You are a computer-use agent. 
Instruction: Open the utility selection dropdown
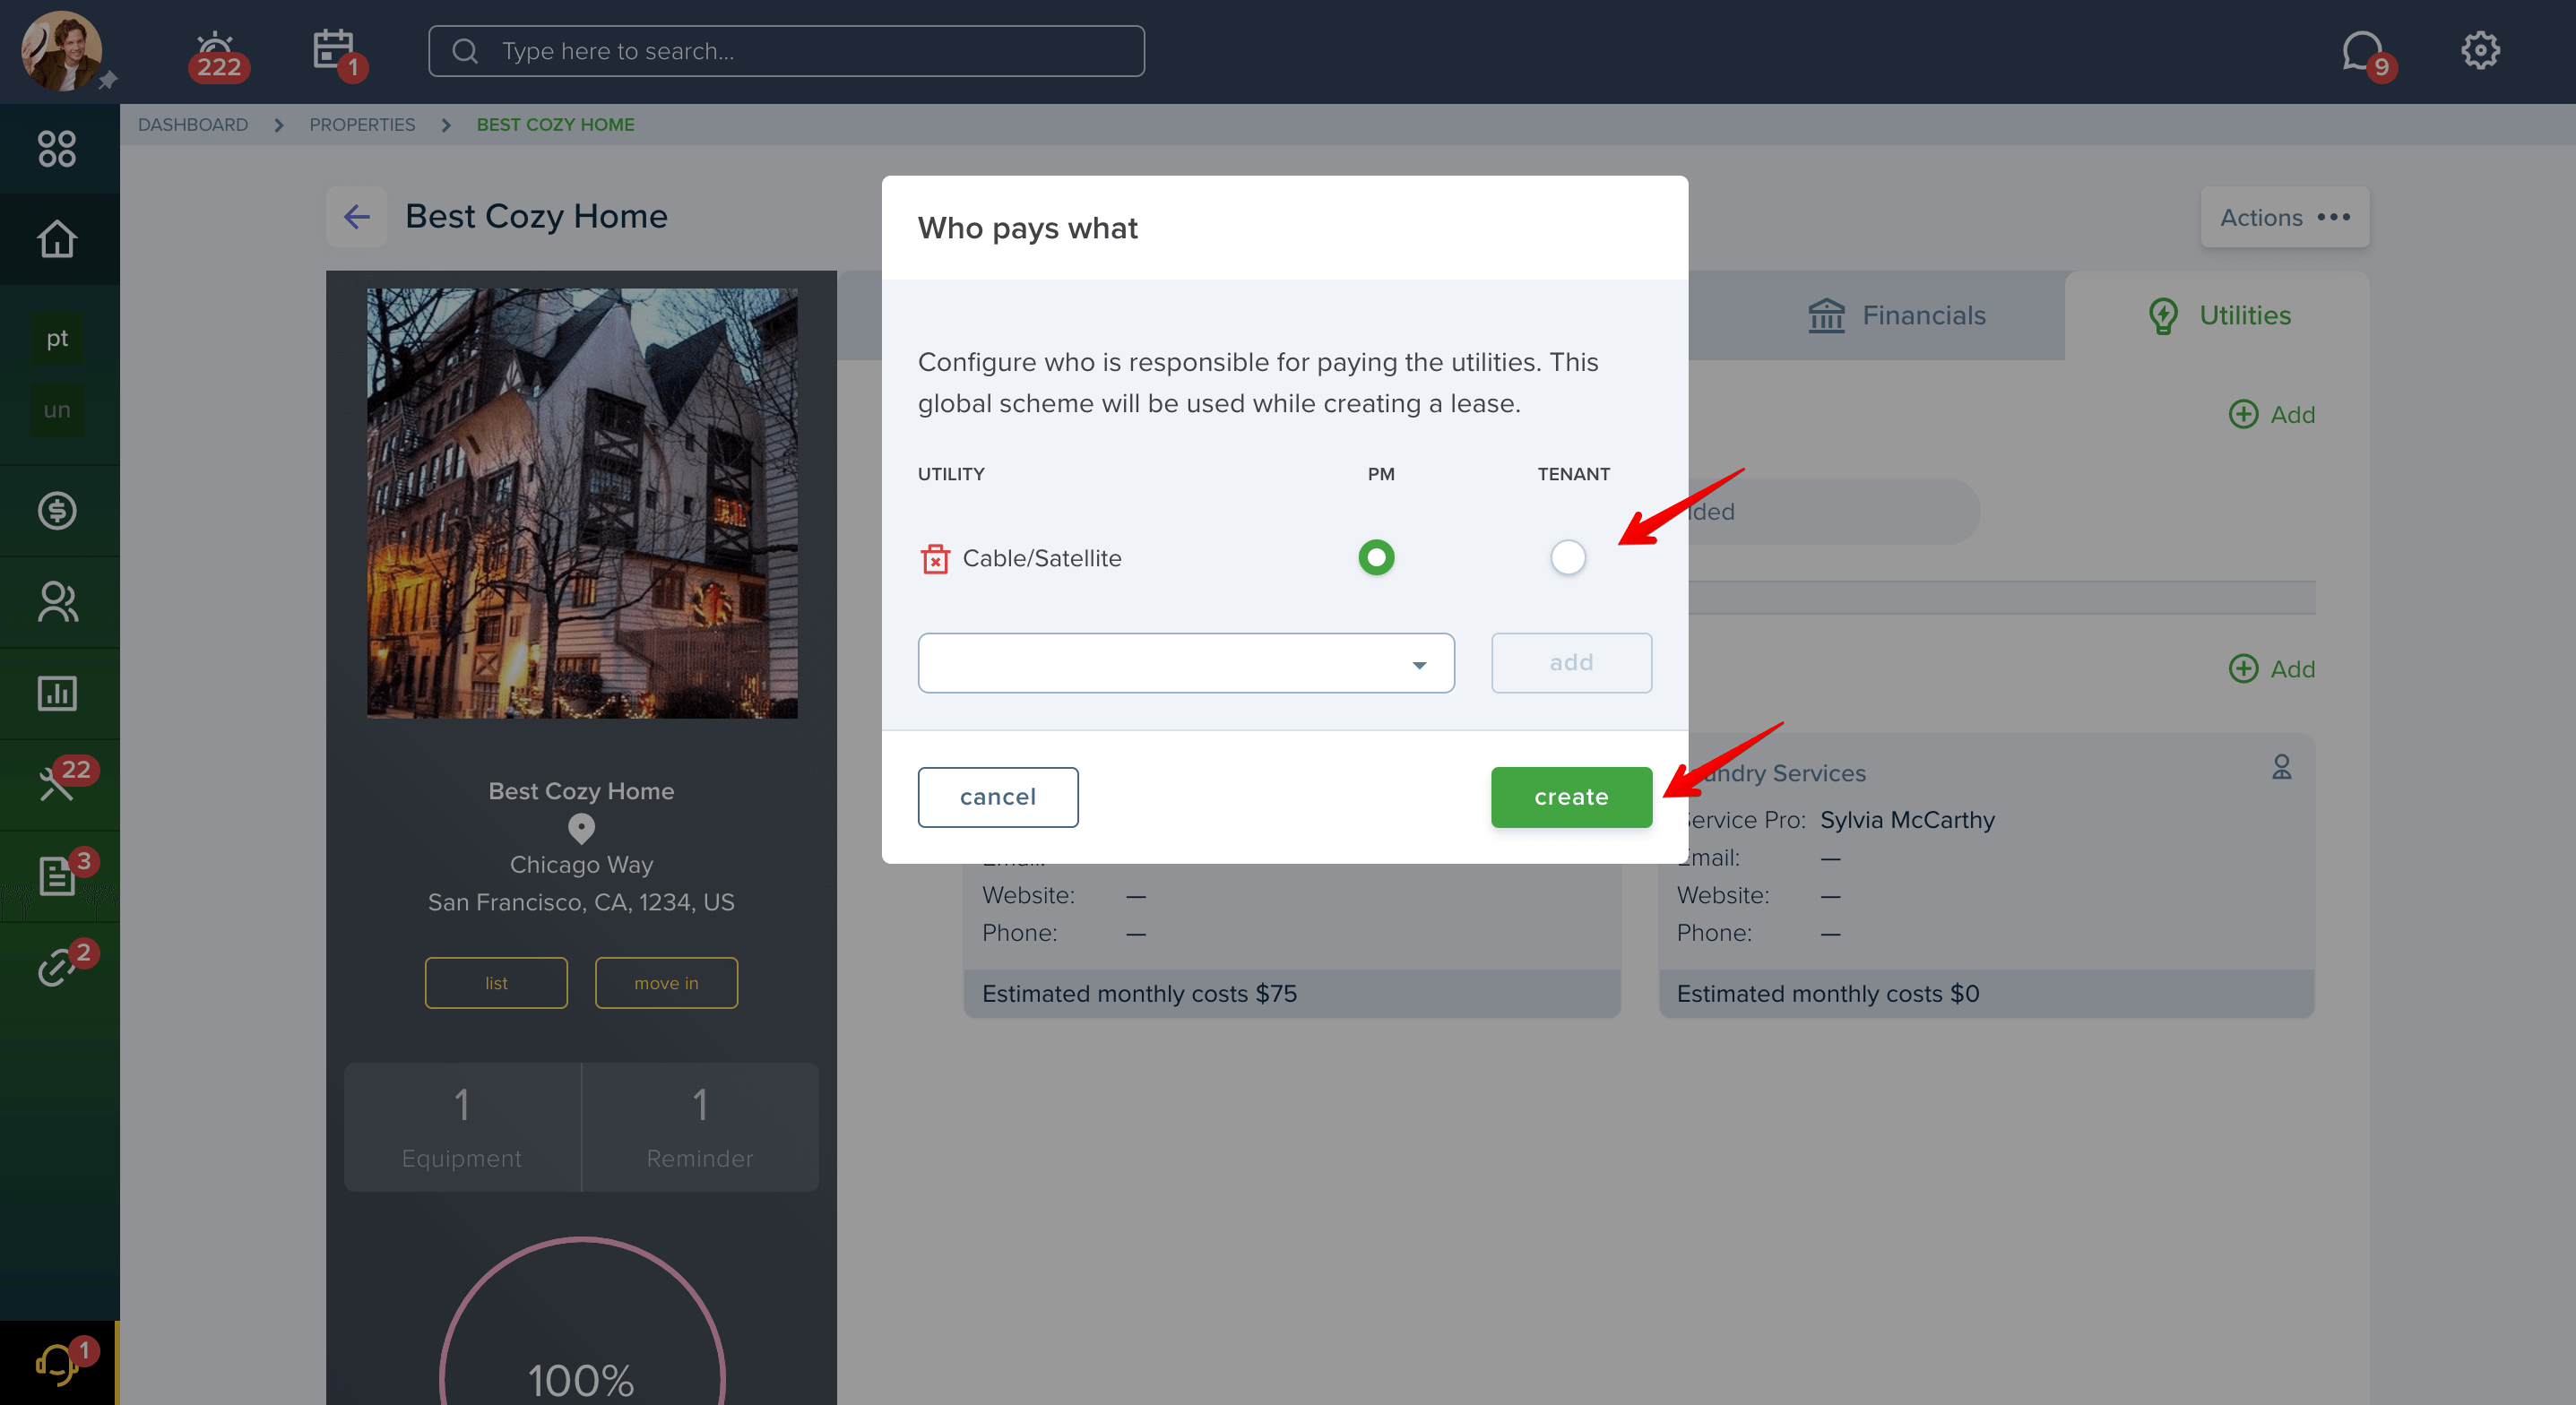tap(1186, 663)
